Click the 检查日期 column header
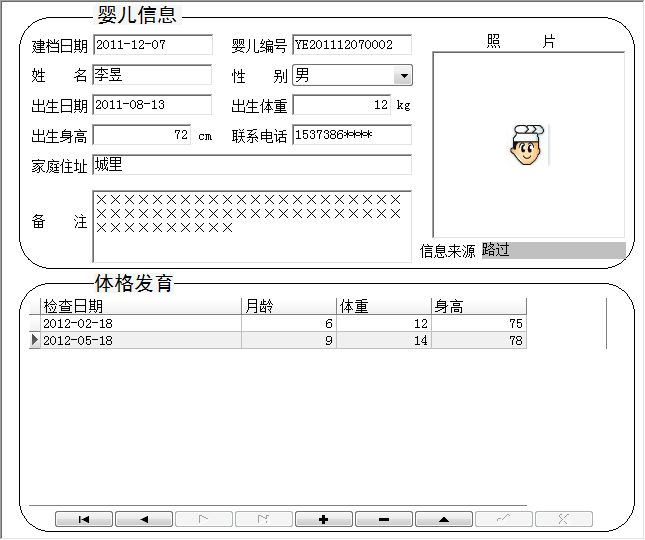Image resolution: width=645 pixels, height=540 pixels. coord(140,307)
